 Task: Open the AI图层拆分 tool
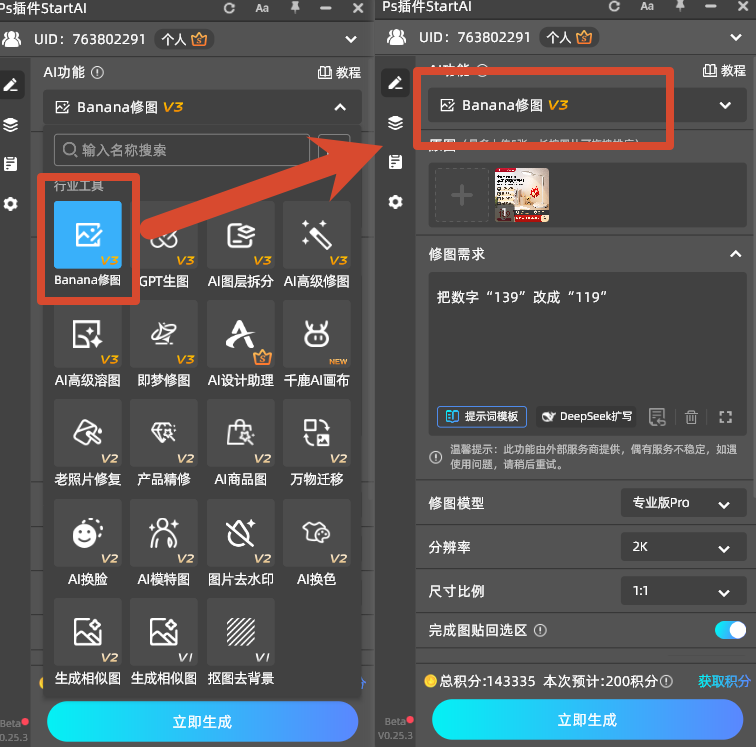[241, 235]
